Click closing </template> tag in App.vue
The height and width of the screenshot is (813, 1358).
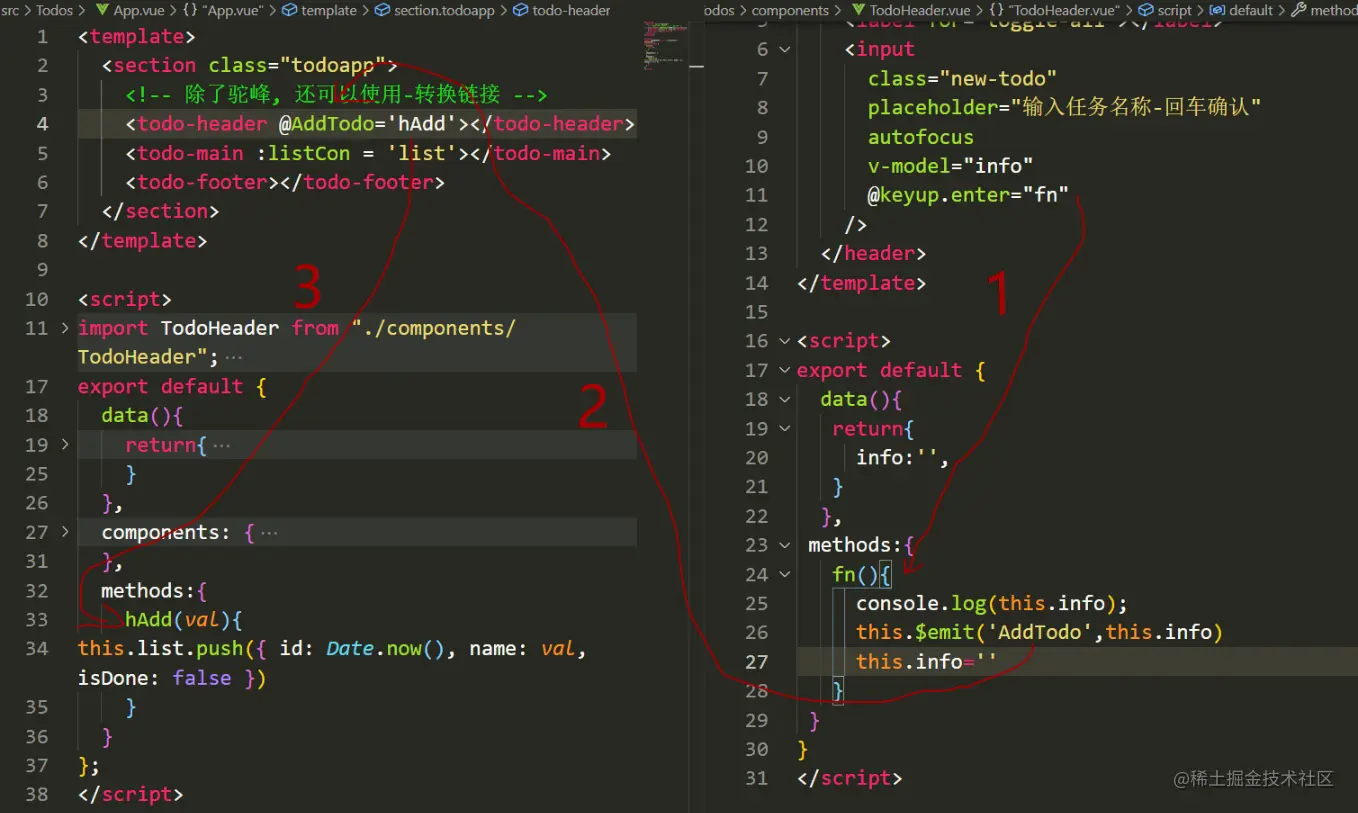(142, 241)
